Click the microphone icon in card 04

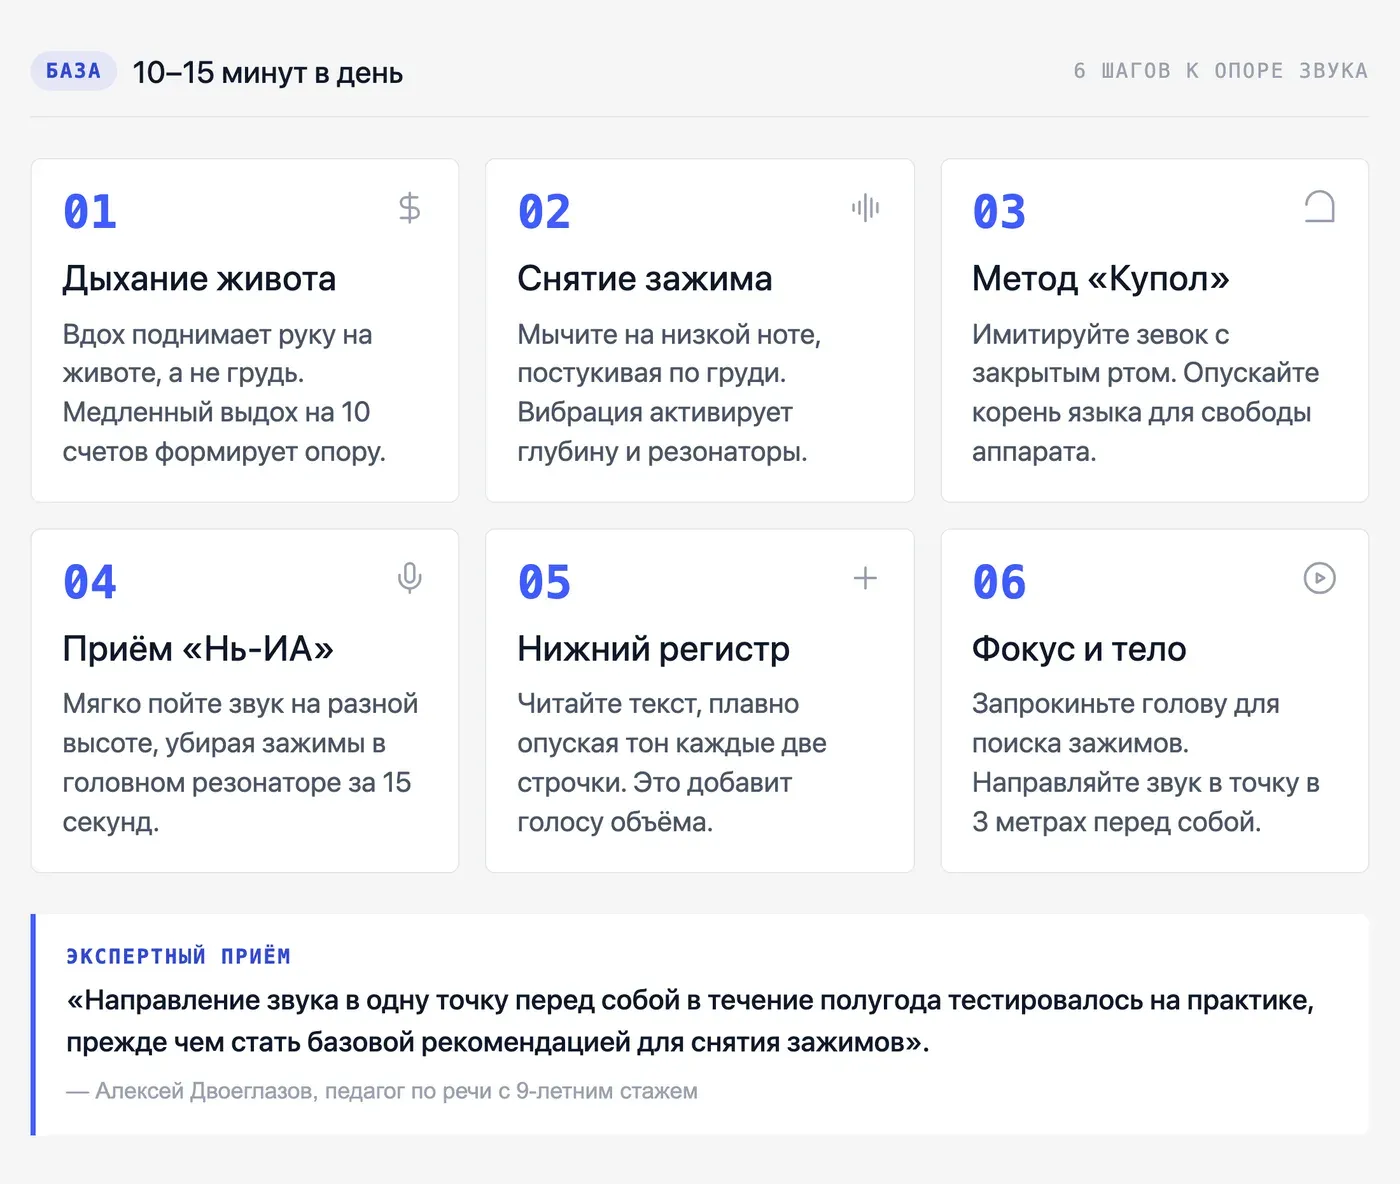pyautogui.click(x=409, y=578)
